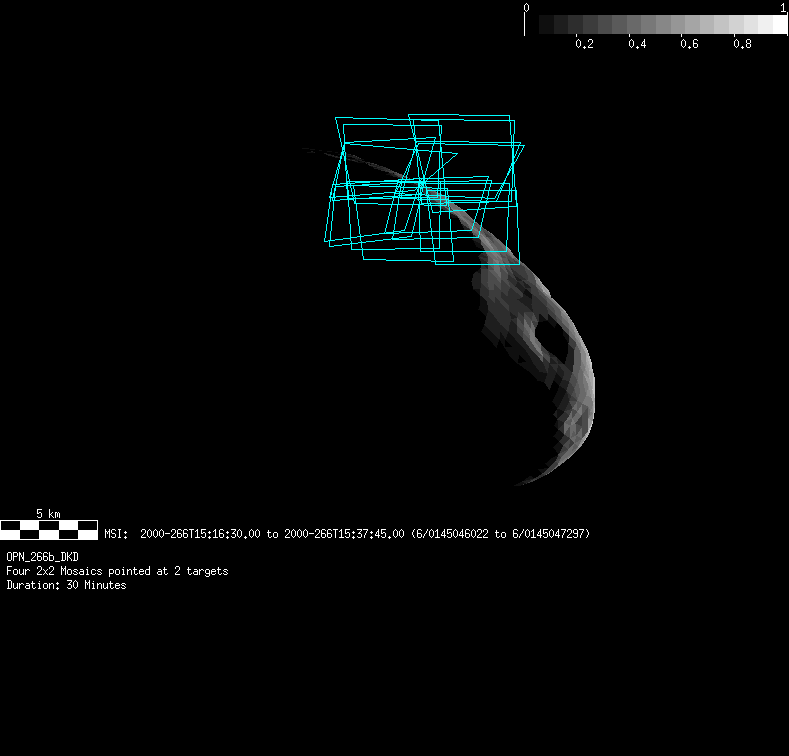Click the grayscale colorbar at the top

655,24
